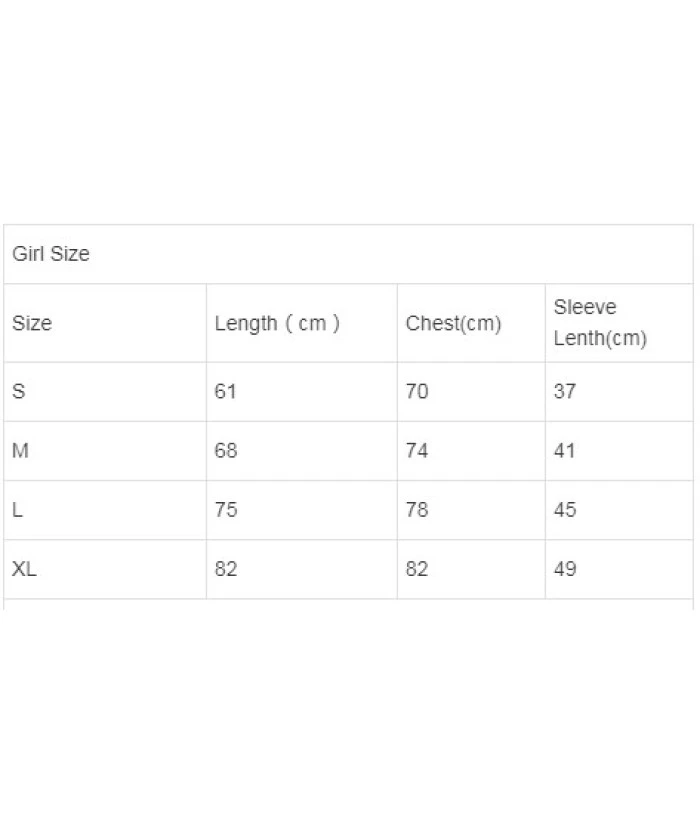Viewport: 700px width, 823px height.
Task: Click the Length (cm) column header
Action: click(x=277, y=323)
